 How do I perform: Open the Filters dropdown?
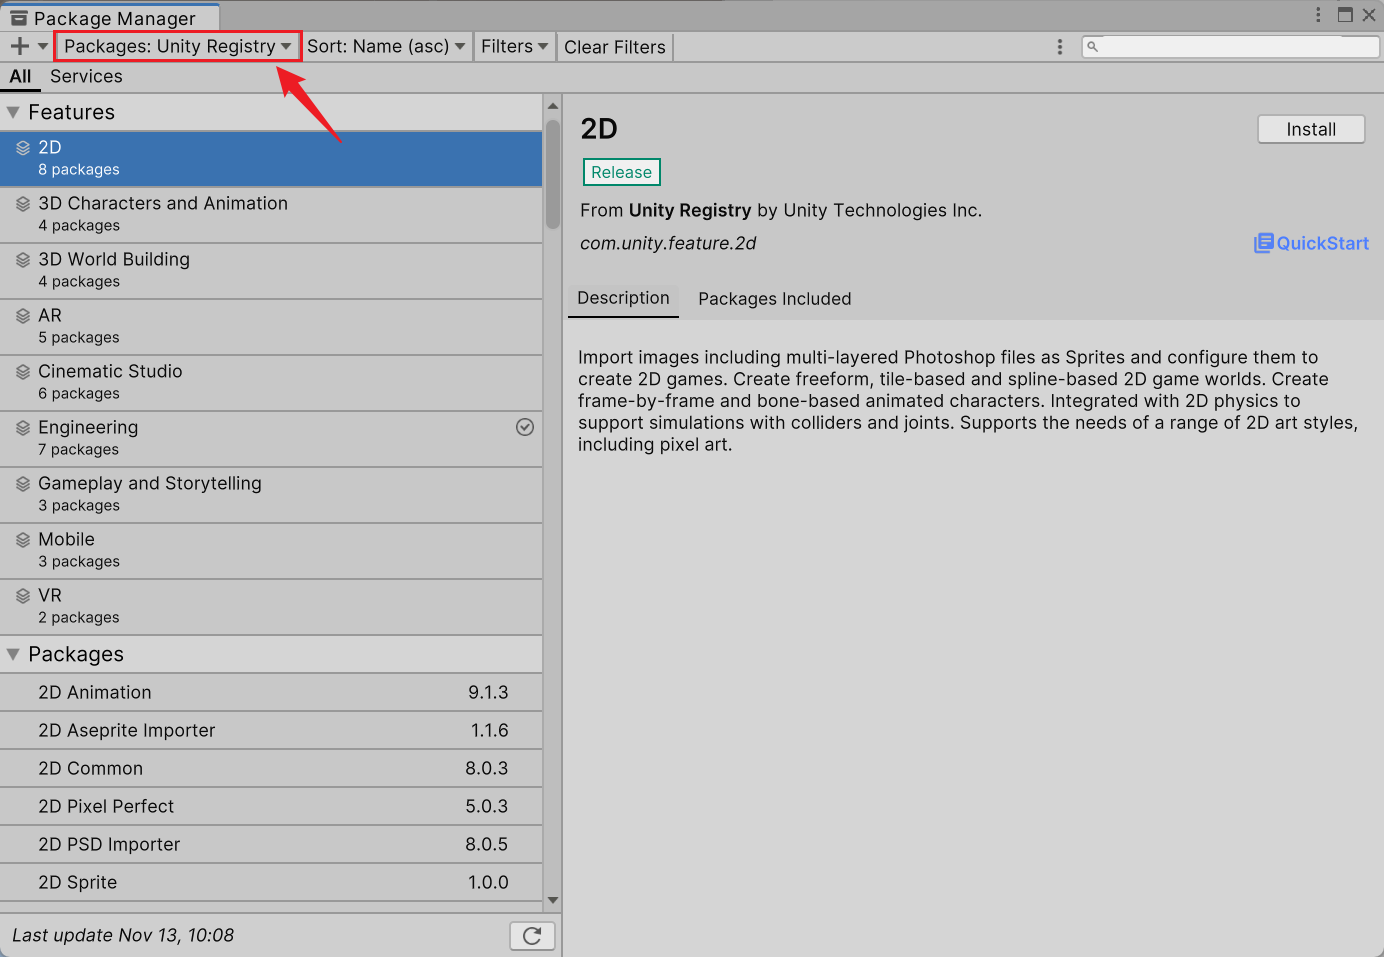(x=514, y=46)
